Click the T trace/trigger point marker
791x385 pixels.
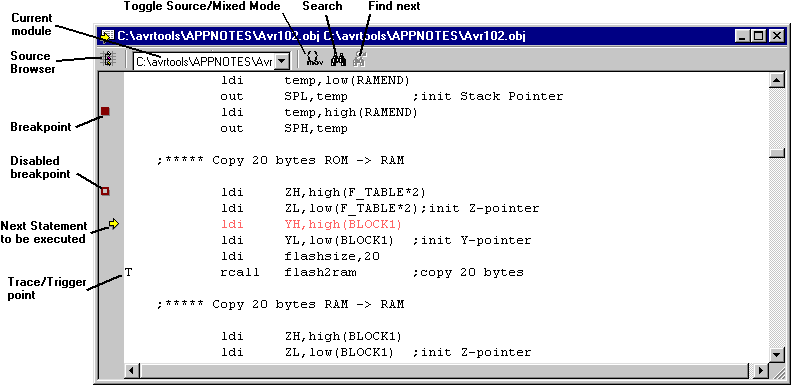(129, 272)
